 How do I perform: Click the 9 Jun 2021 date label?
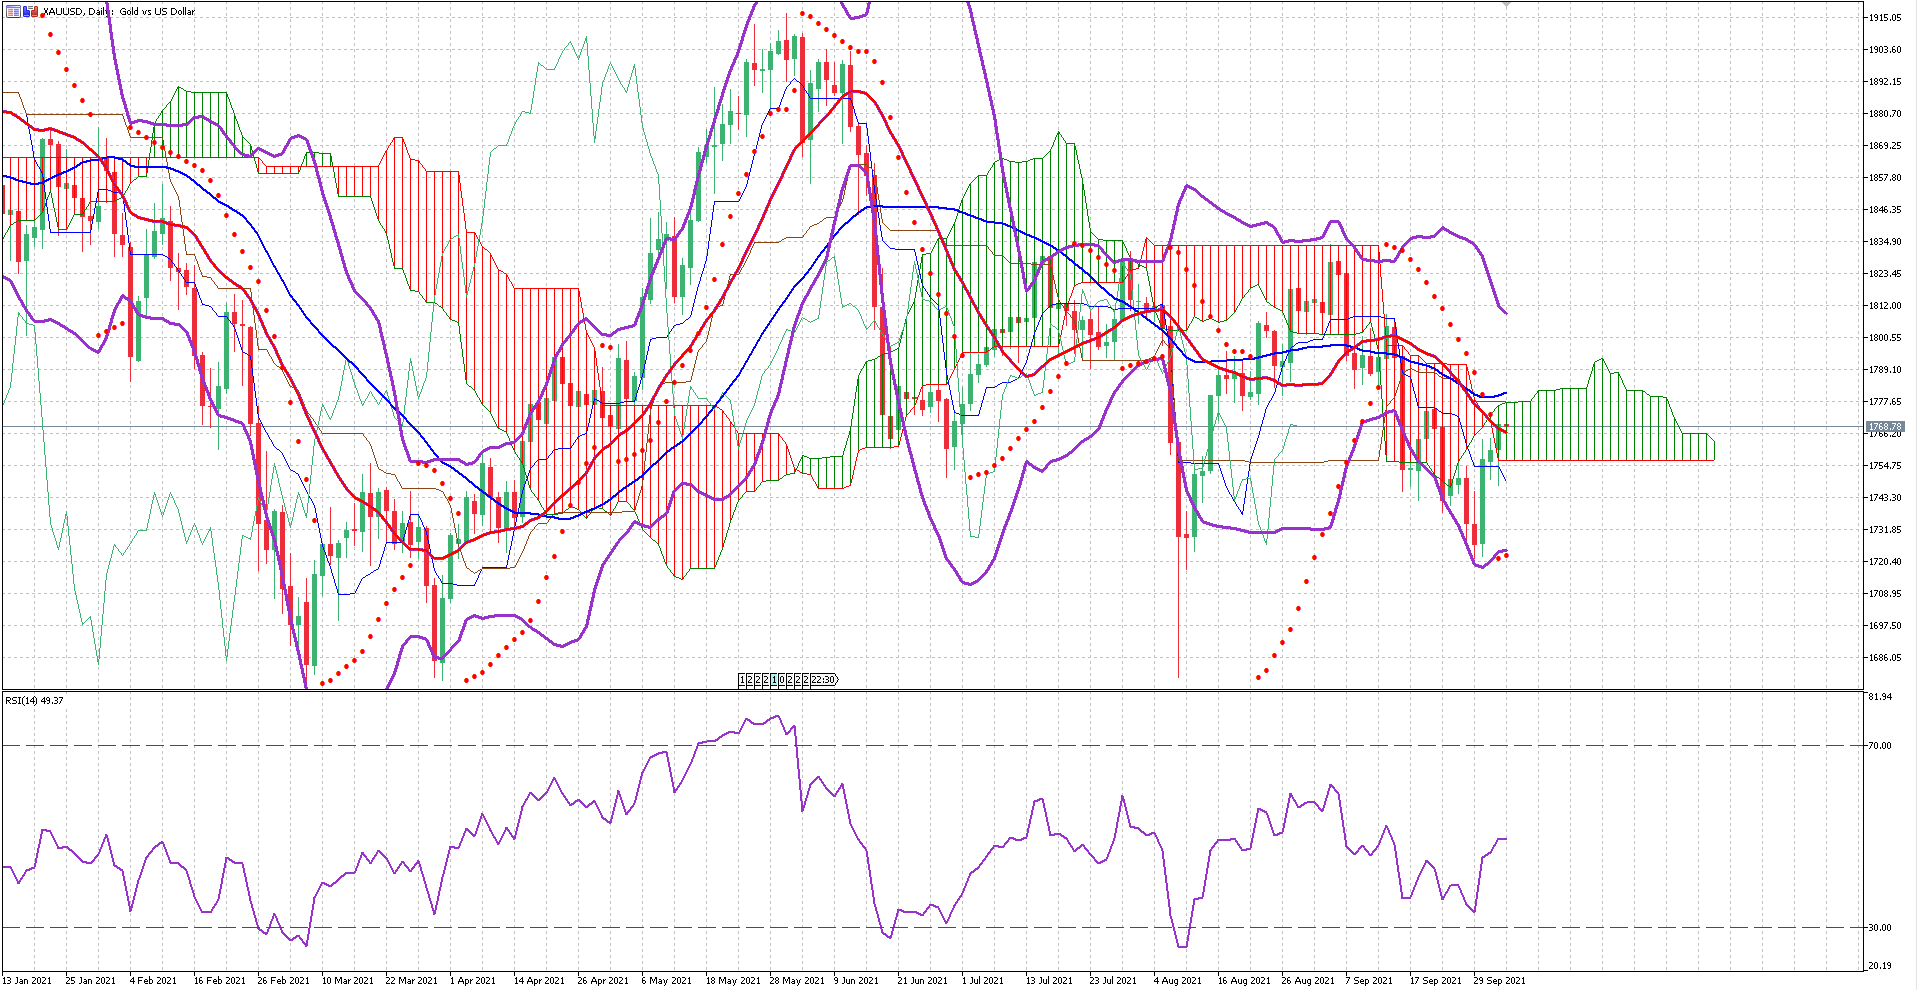(x=855, y=981)
